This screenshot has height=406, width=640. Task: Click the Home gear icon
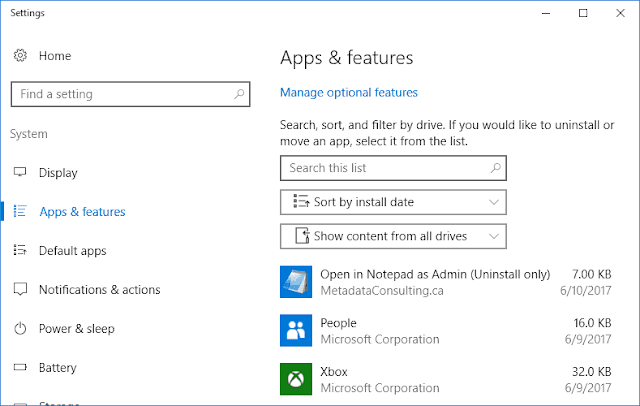point(20,56)
